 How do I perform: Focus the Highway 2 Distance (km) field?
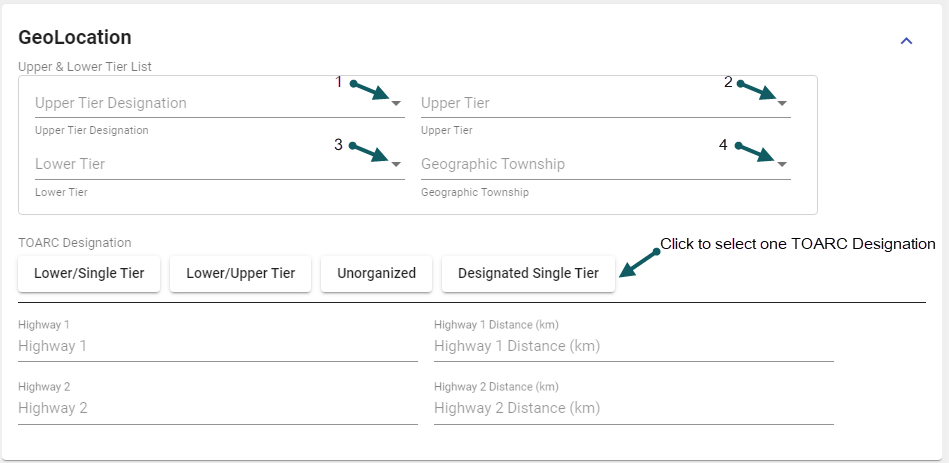tap(633, 408)
